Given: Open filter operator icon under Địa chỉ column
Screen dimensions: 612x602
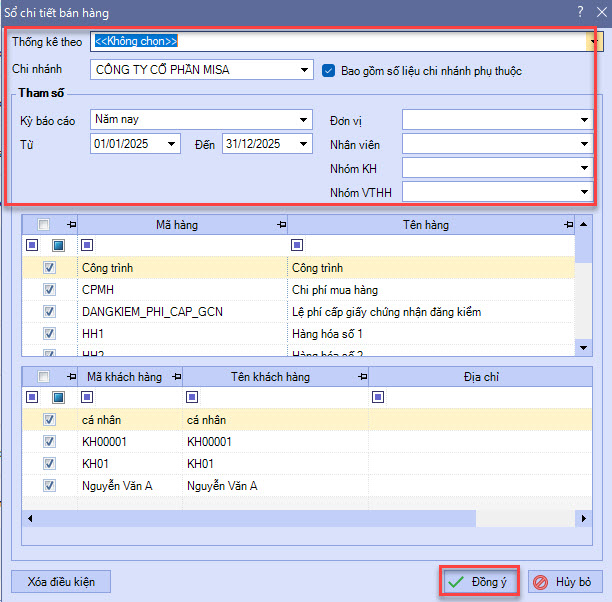Looking at the screenshot, I should coord(378,397).
